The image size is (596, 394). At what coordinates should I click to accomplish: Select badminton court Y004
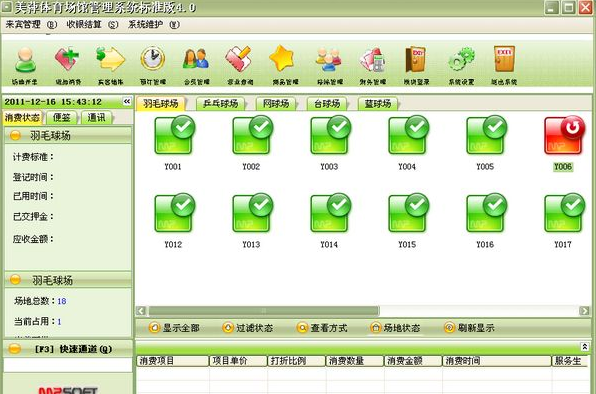click(409, 135)
